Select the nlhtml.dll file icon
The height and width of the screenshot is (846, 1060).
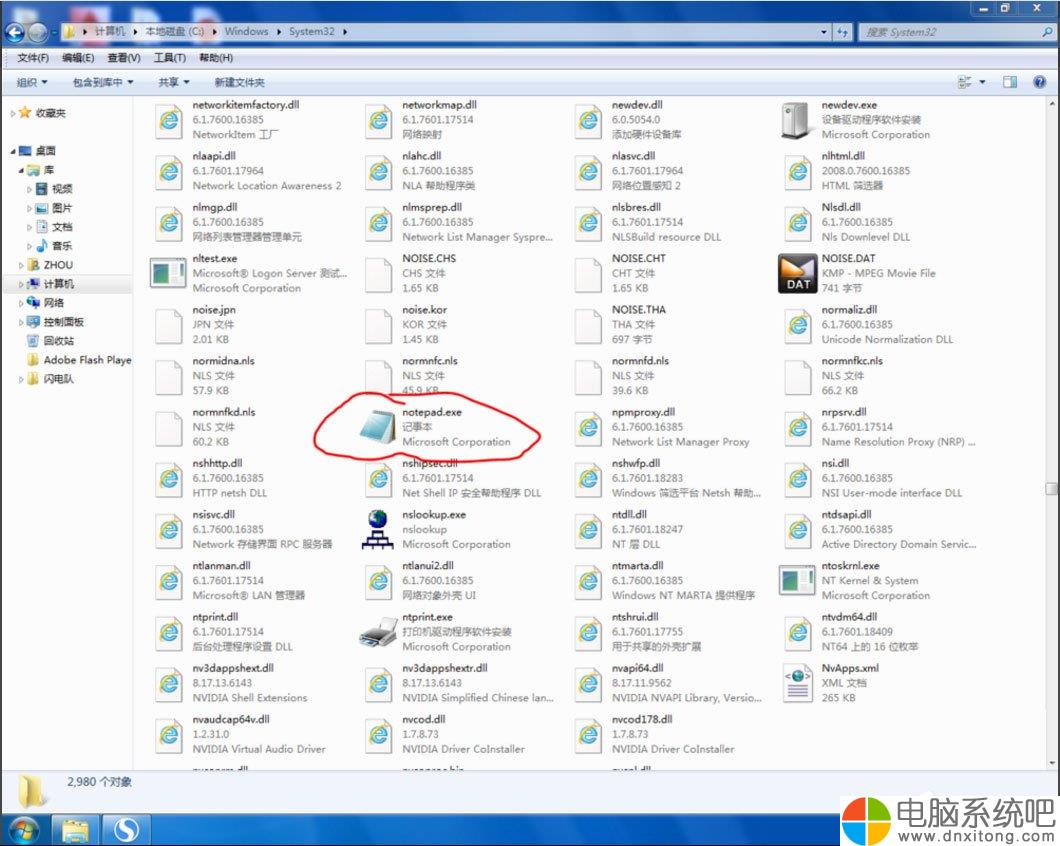pyautogui.click(x=798, y=171)
